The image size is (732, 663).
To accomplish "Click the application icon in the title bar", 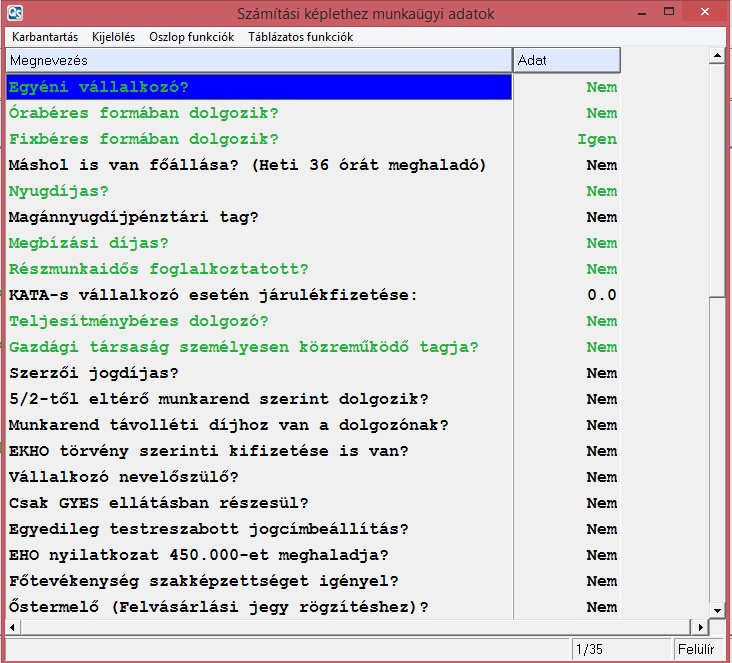I will click(16, 14).
